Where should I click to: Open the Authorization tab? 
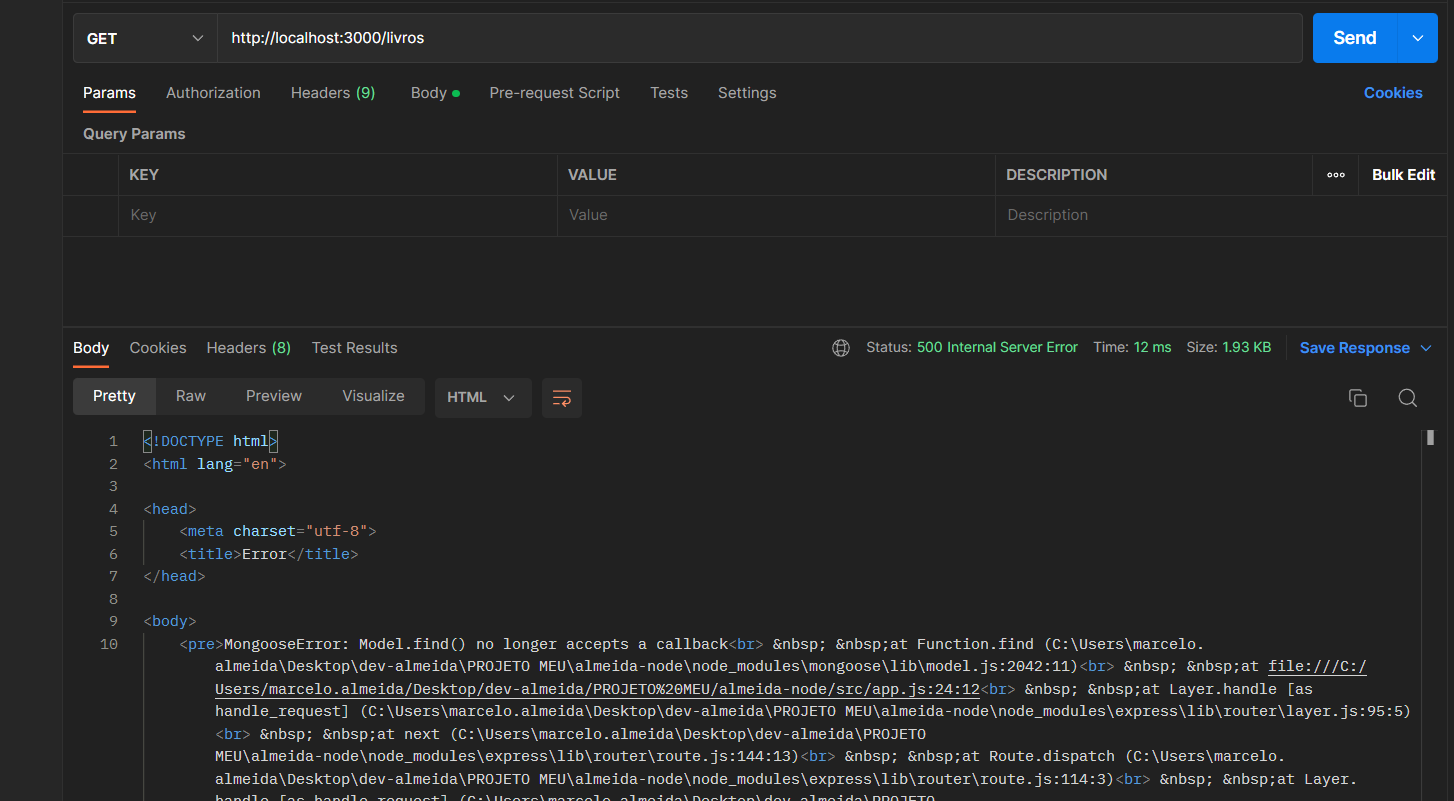213,93
